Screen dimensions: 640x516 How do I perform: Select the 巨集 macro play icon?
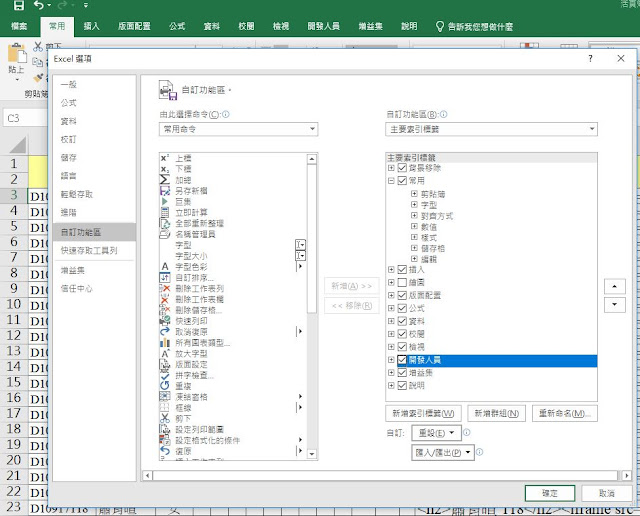(x=164, y=202)
